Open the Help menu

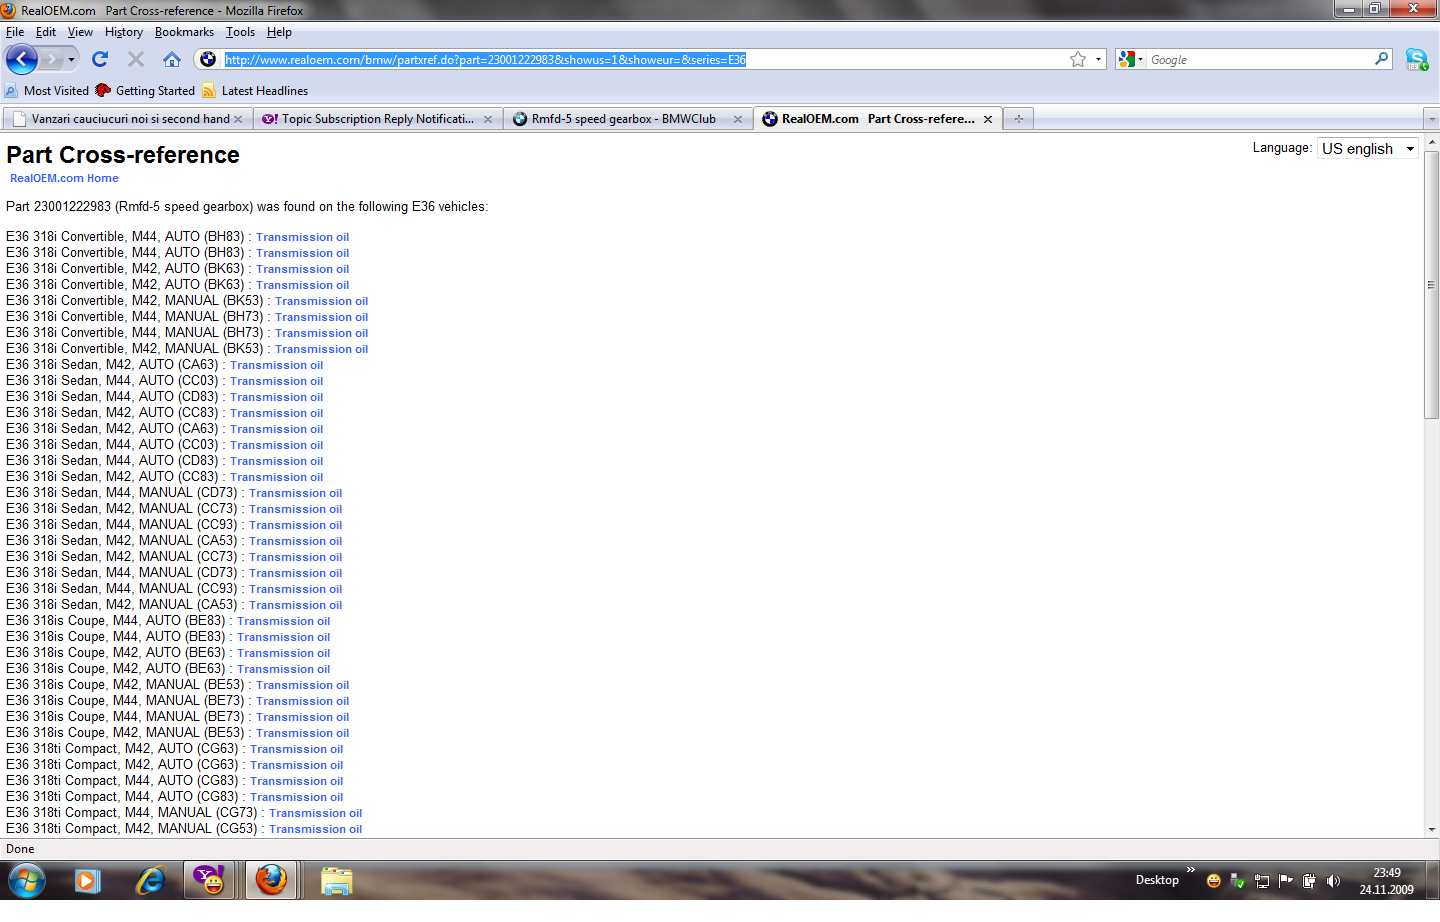point(279,32)
